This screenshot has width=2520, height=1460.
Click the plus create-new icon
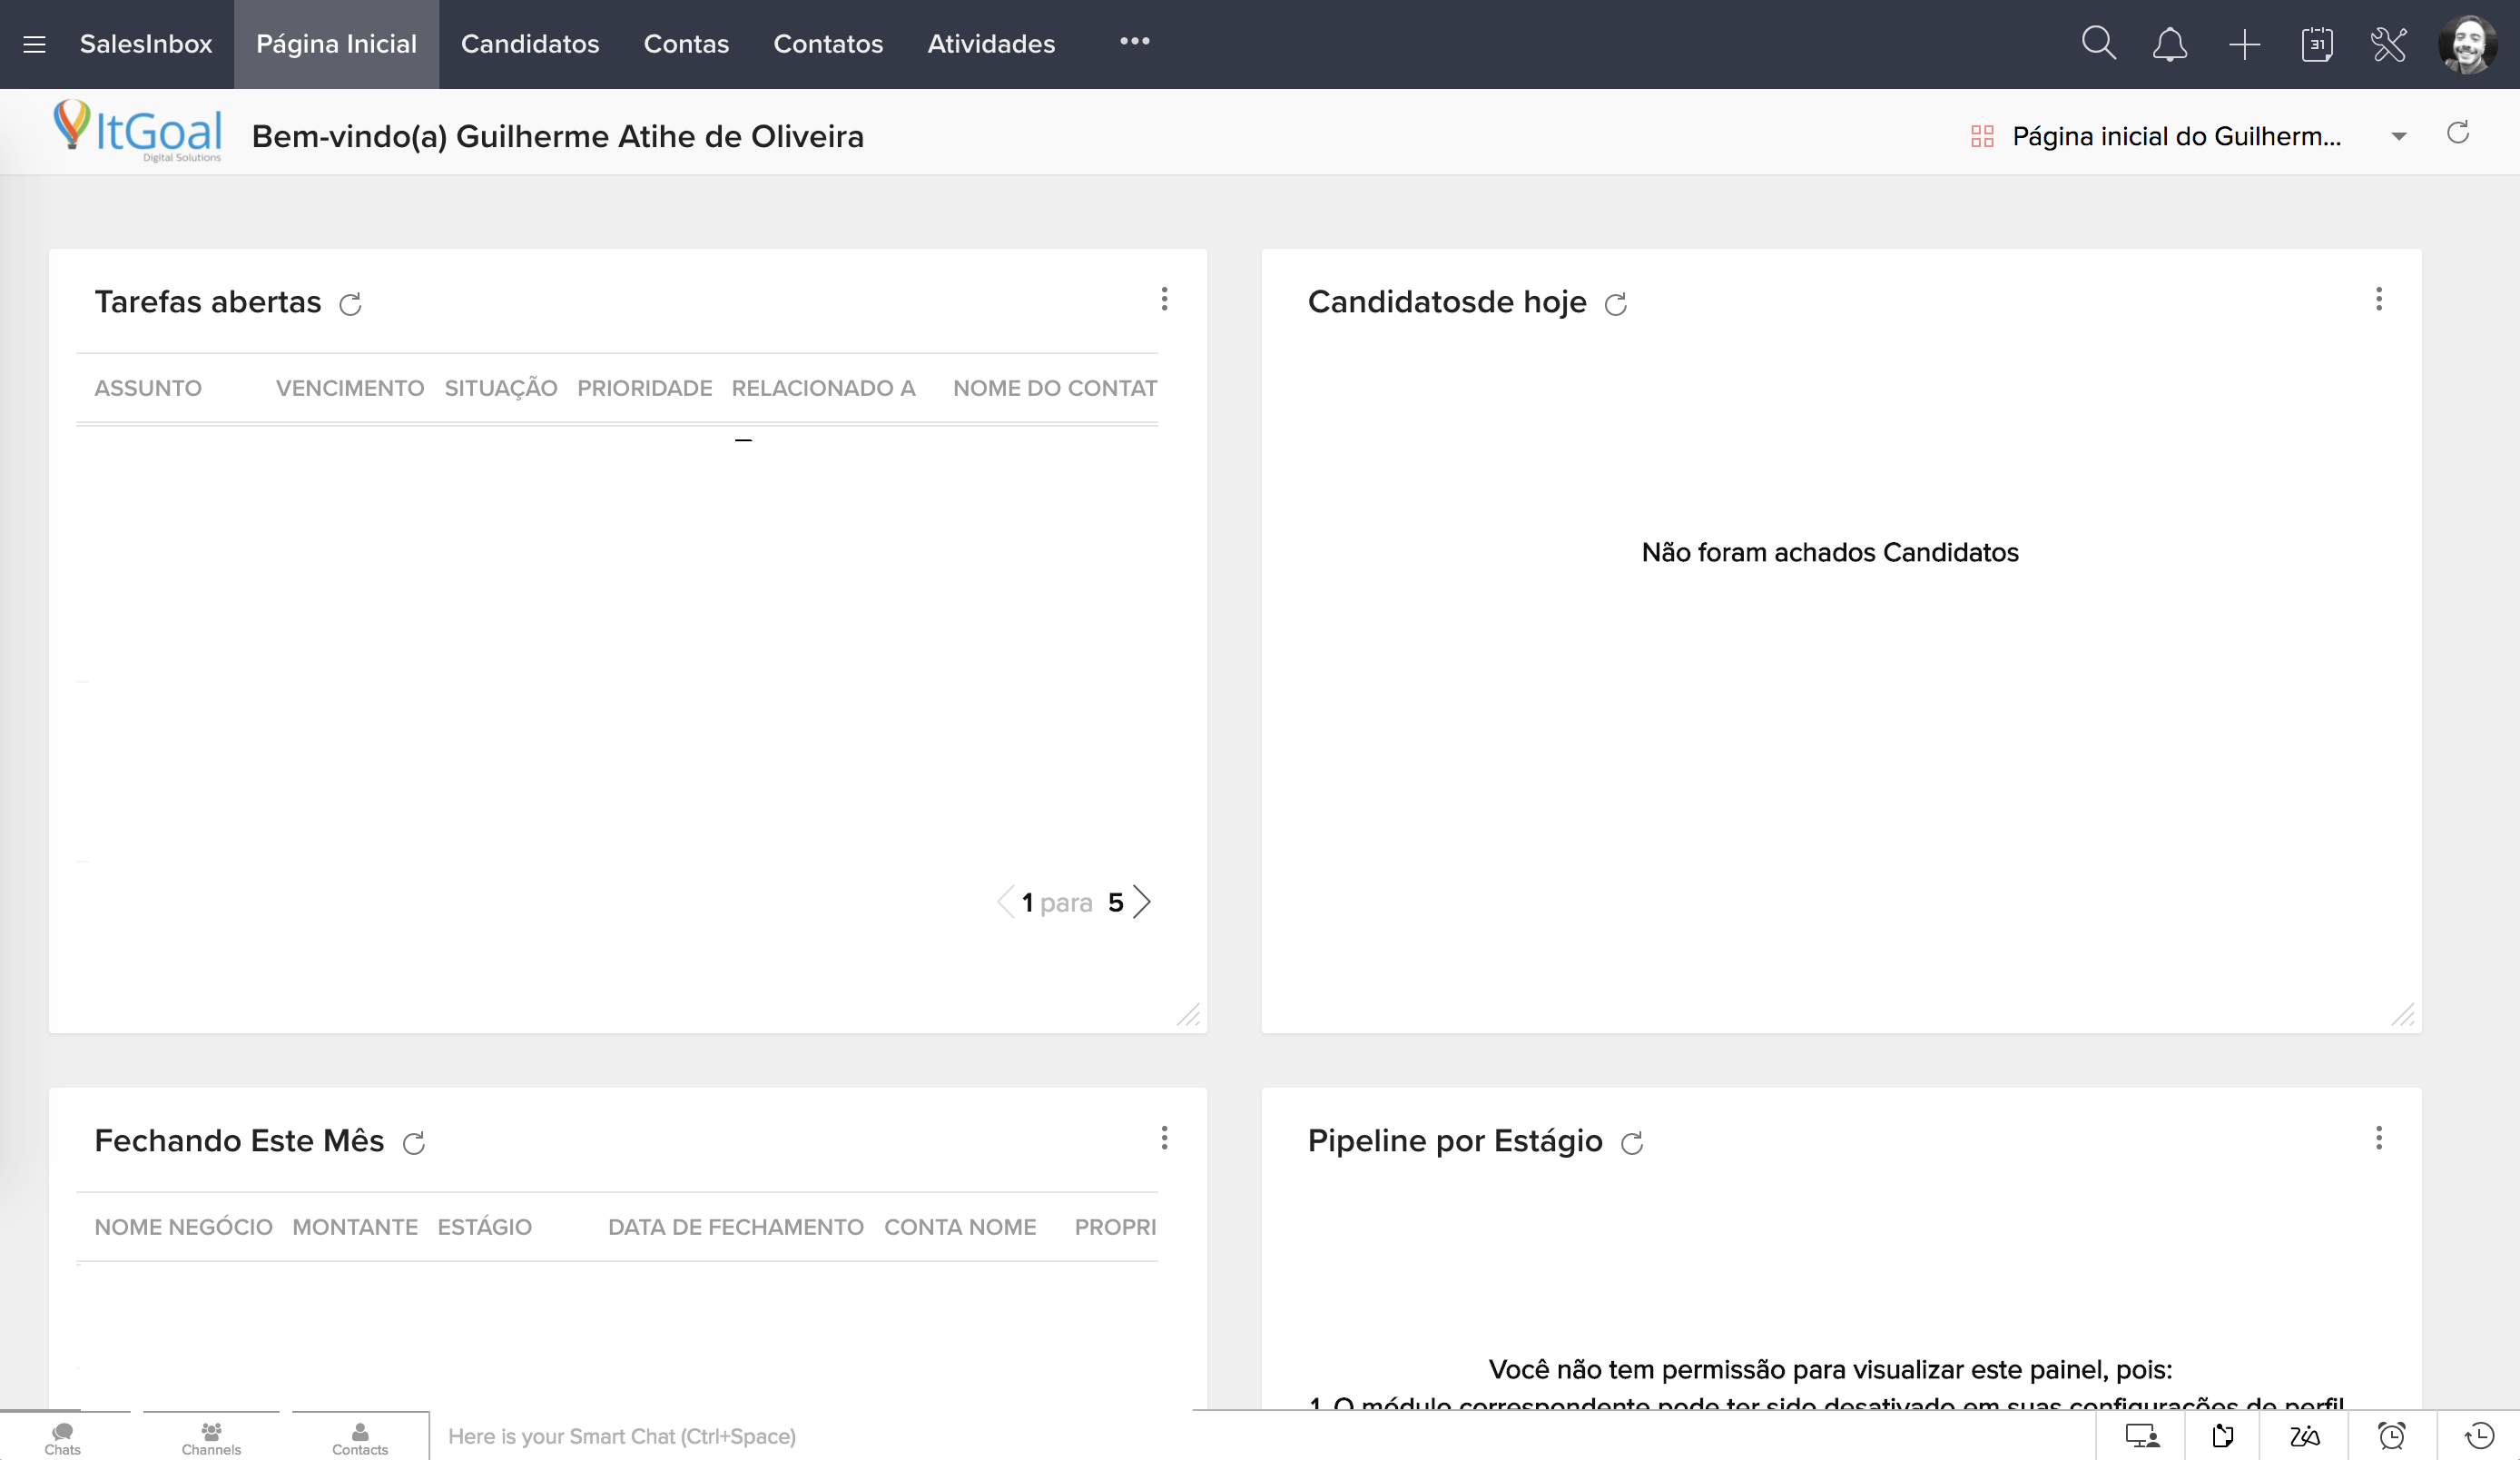point(2244,44)
